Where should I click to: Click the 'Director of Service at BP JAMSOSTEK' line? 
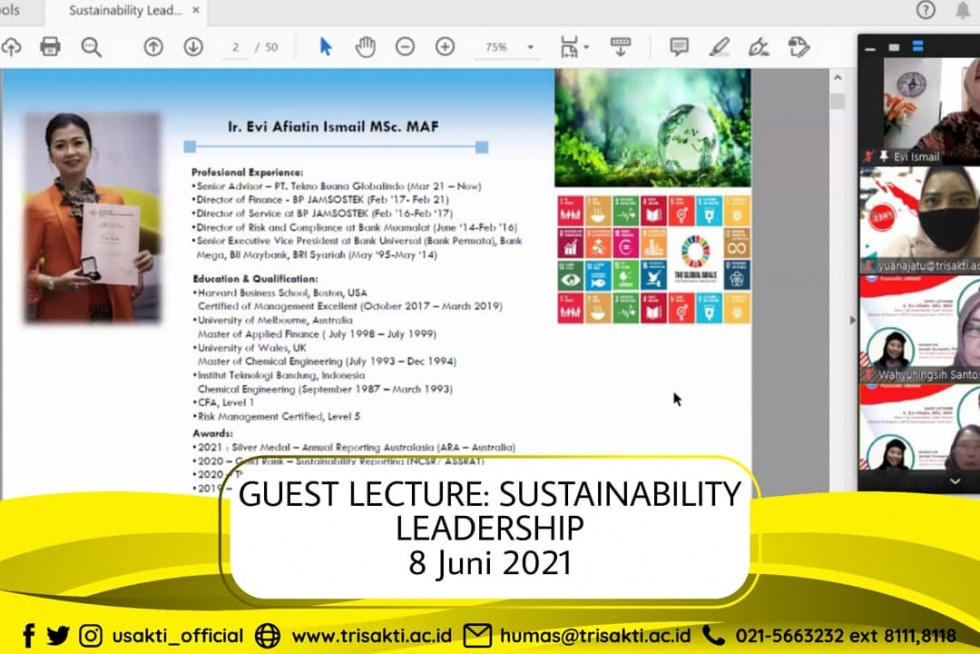tap(322, 213)
